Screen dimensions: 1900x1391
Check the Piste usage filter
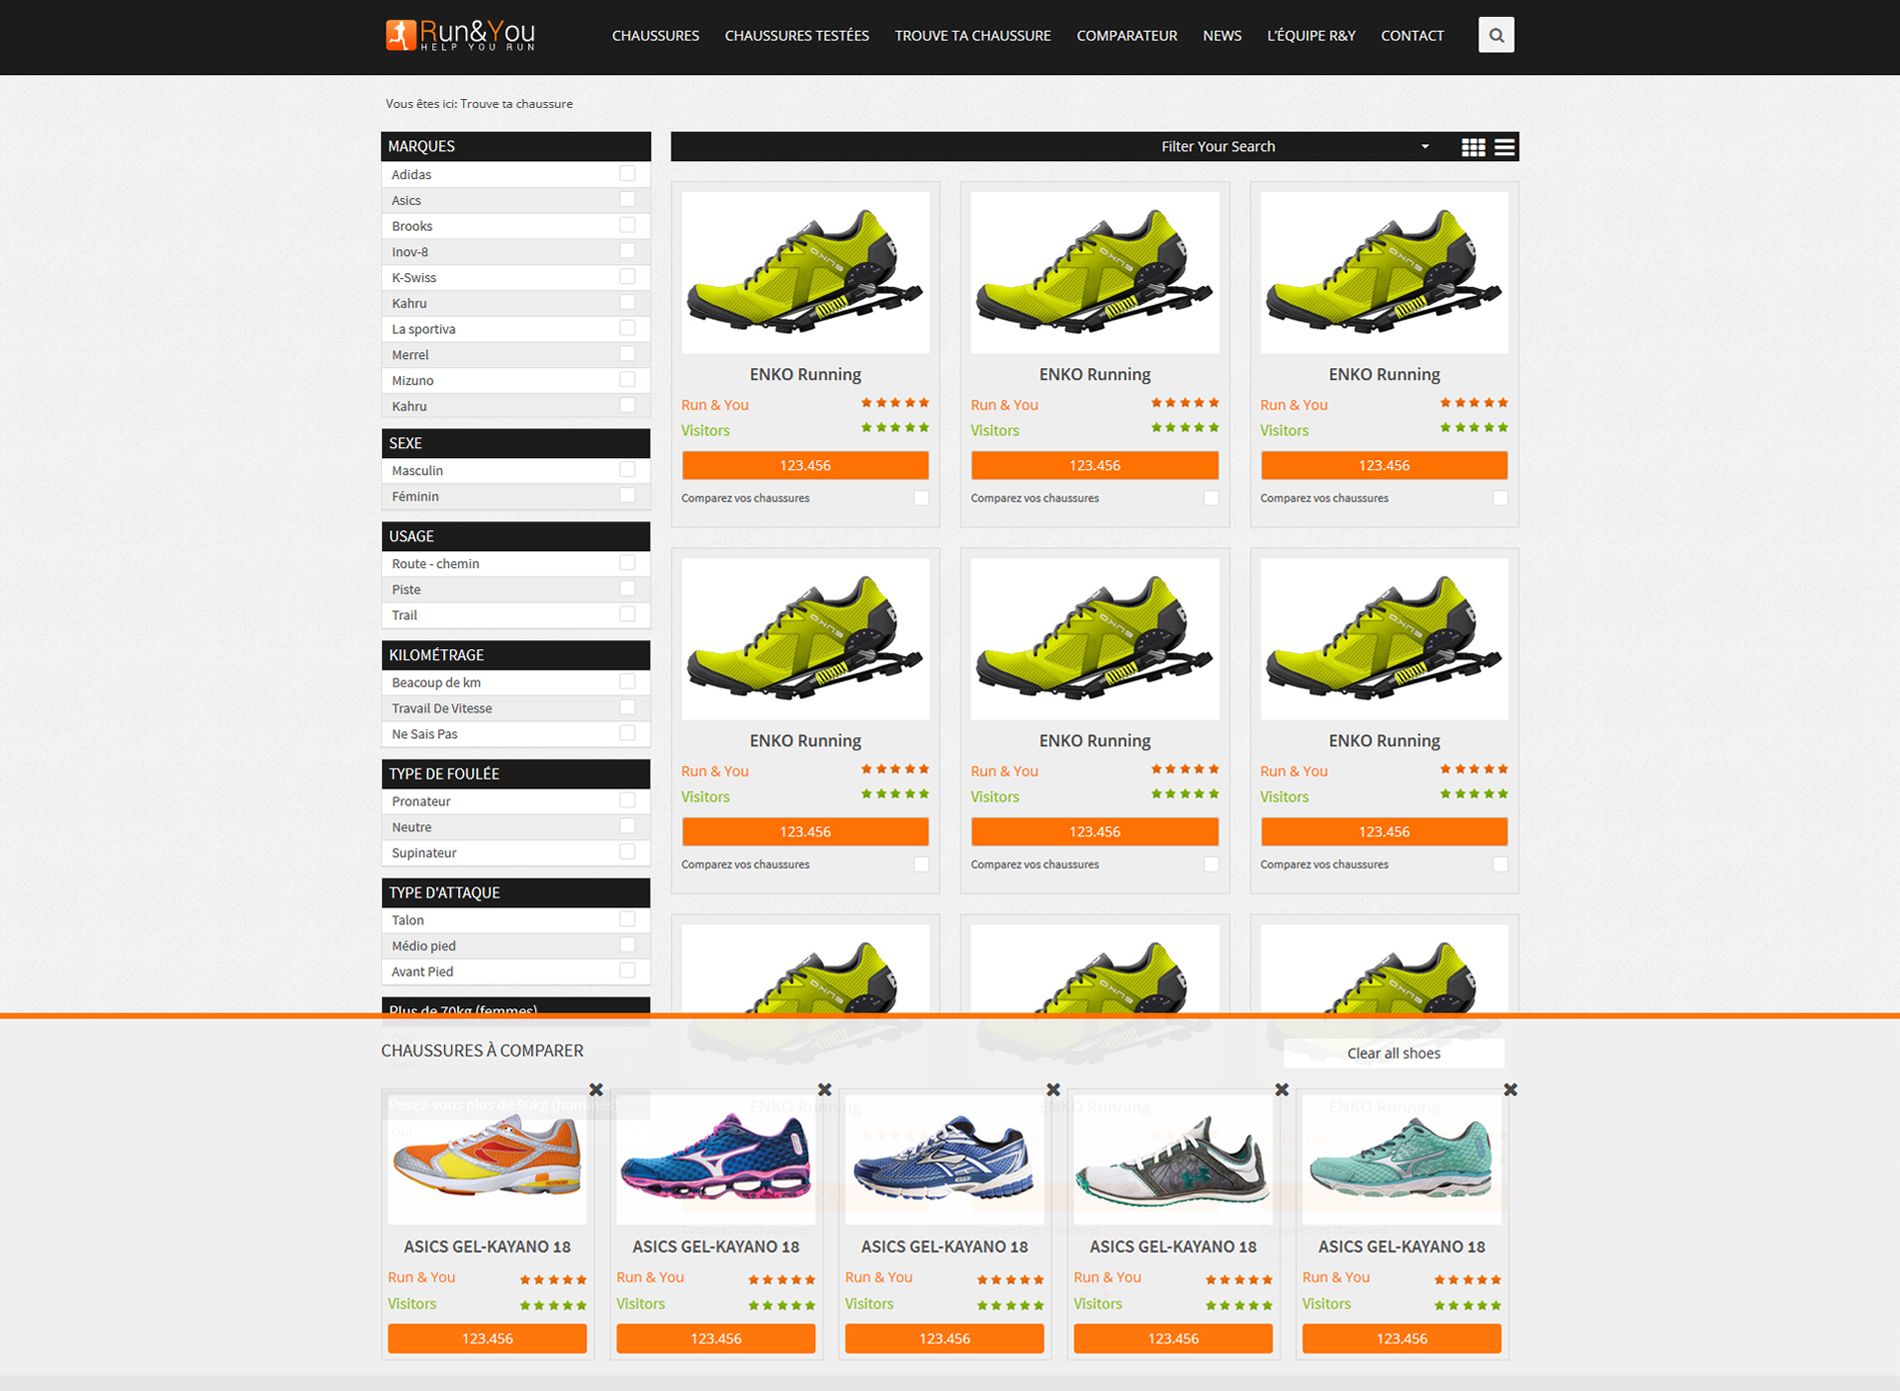point(627,588)
